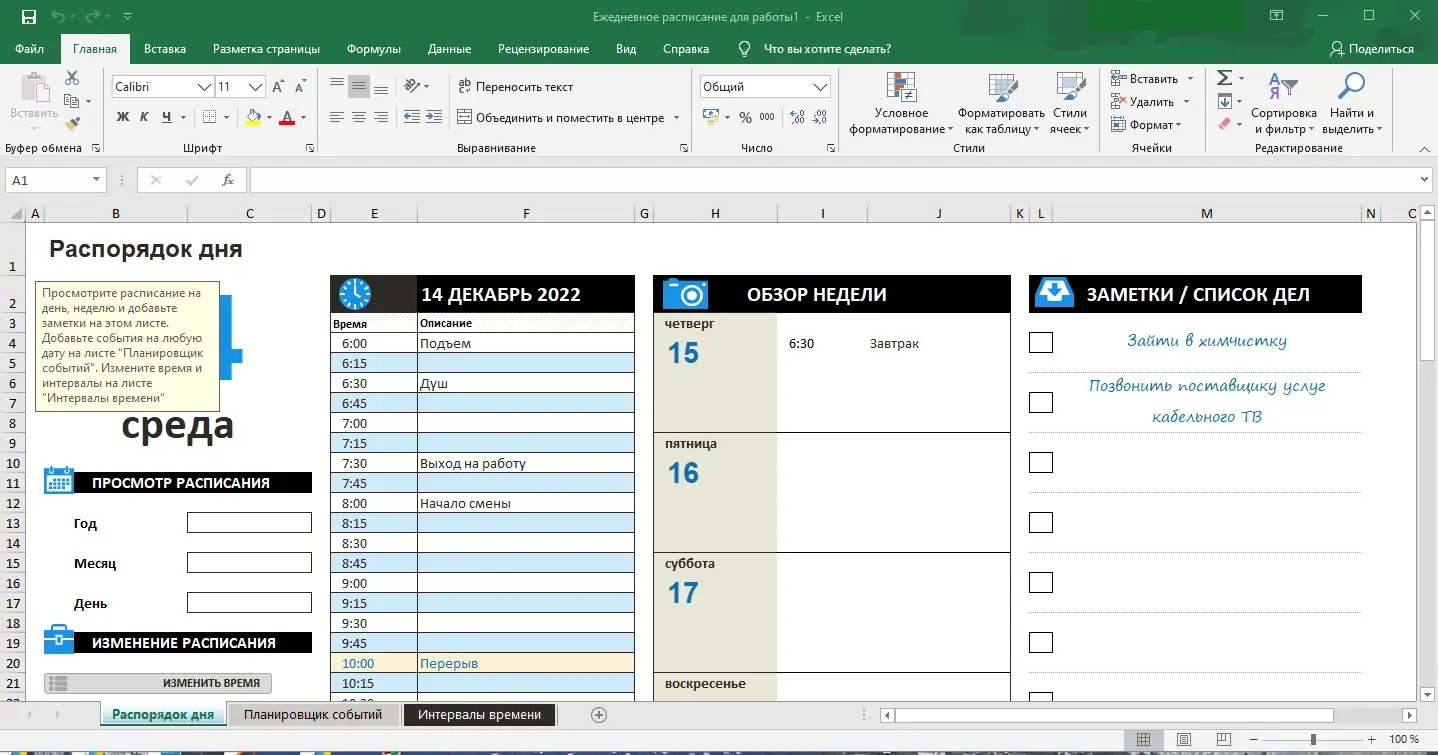Click the AutoSum sigma icon
Image resolution: width=1438 pixels, height=755 pixels.
(1224, 78)
